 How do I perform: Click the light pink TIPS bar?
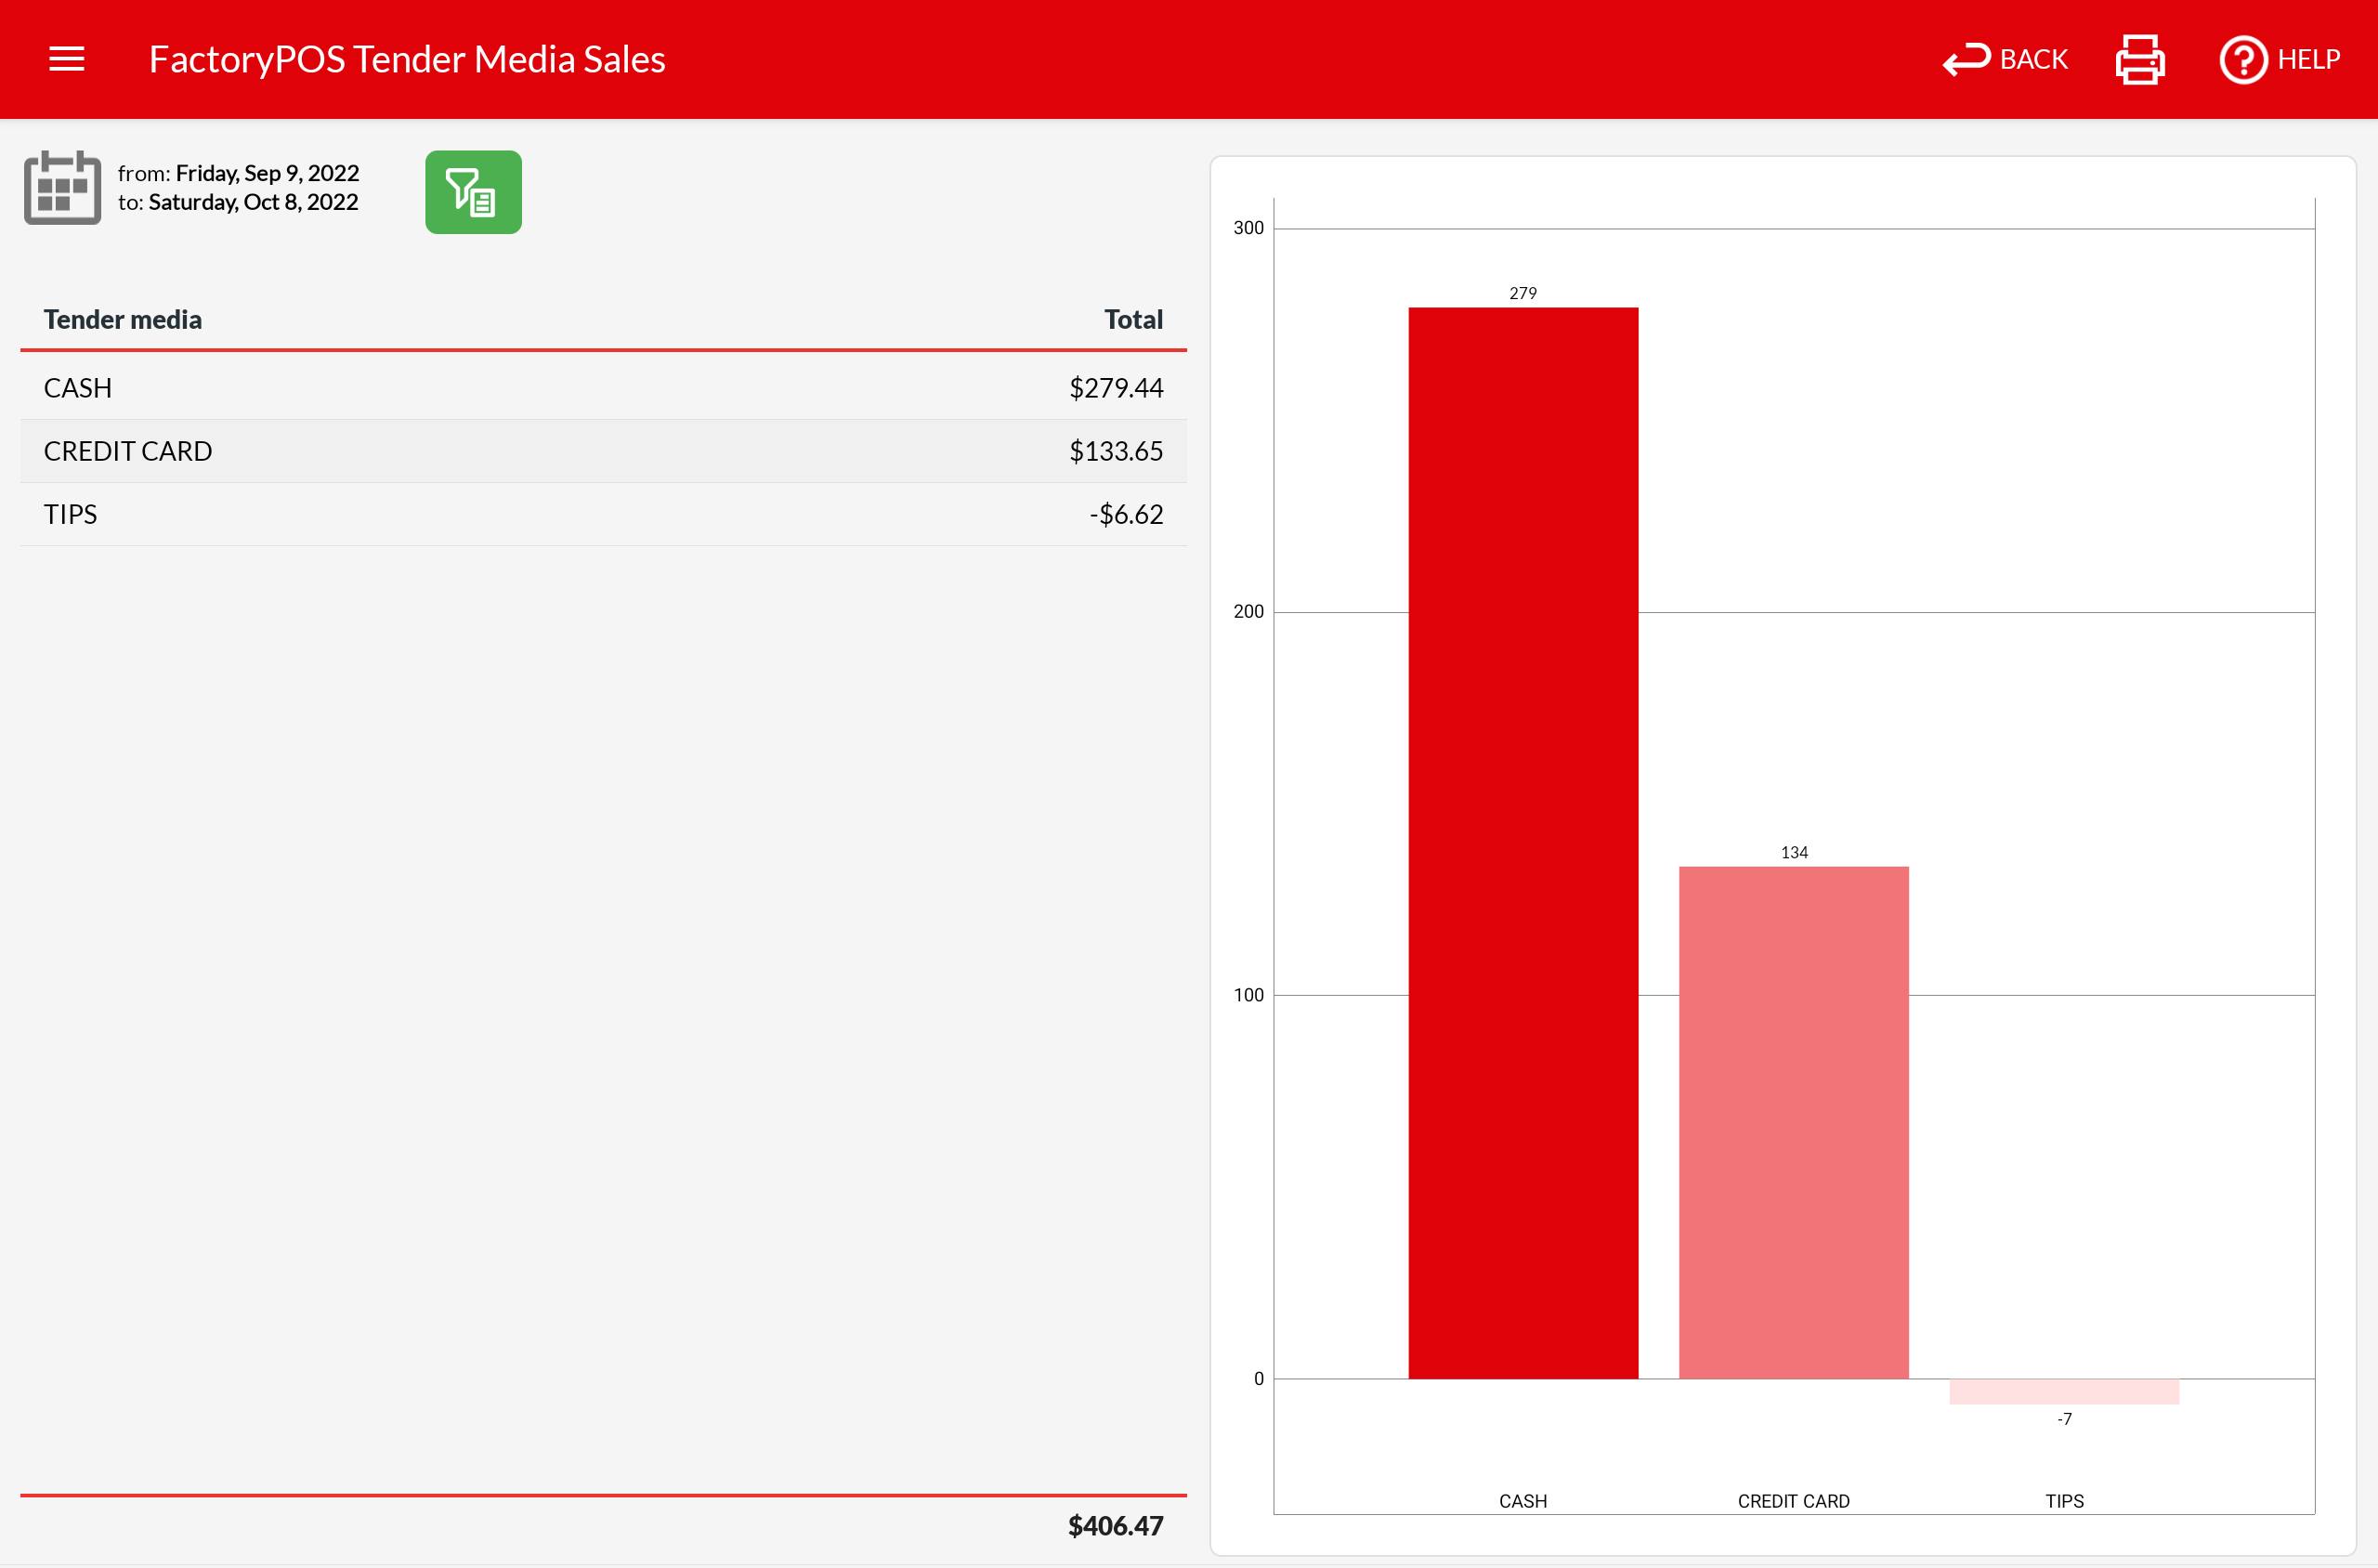(2063, 1392)
